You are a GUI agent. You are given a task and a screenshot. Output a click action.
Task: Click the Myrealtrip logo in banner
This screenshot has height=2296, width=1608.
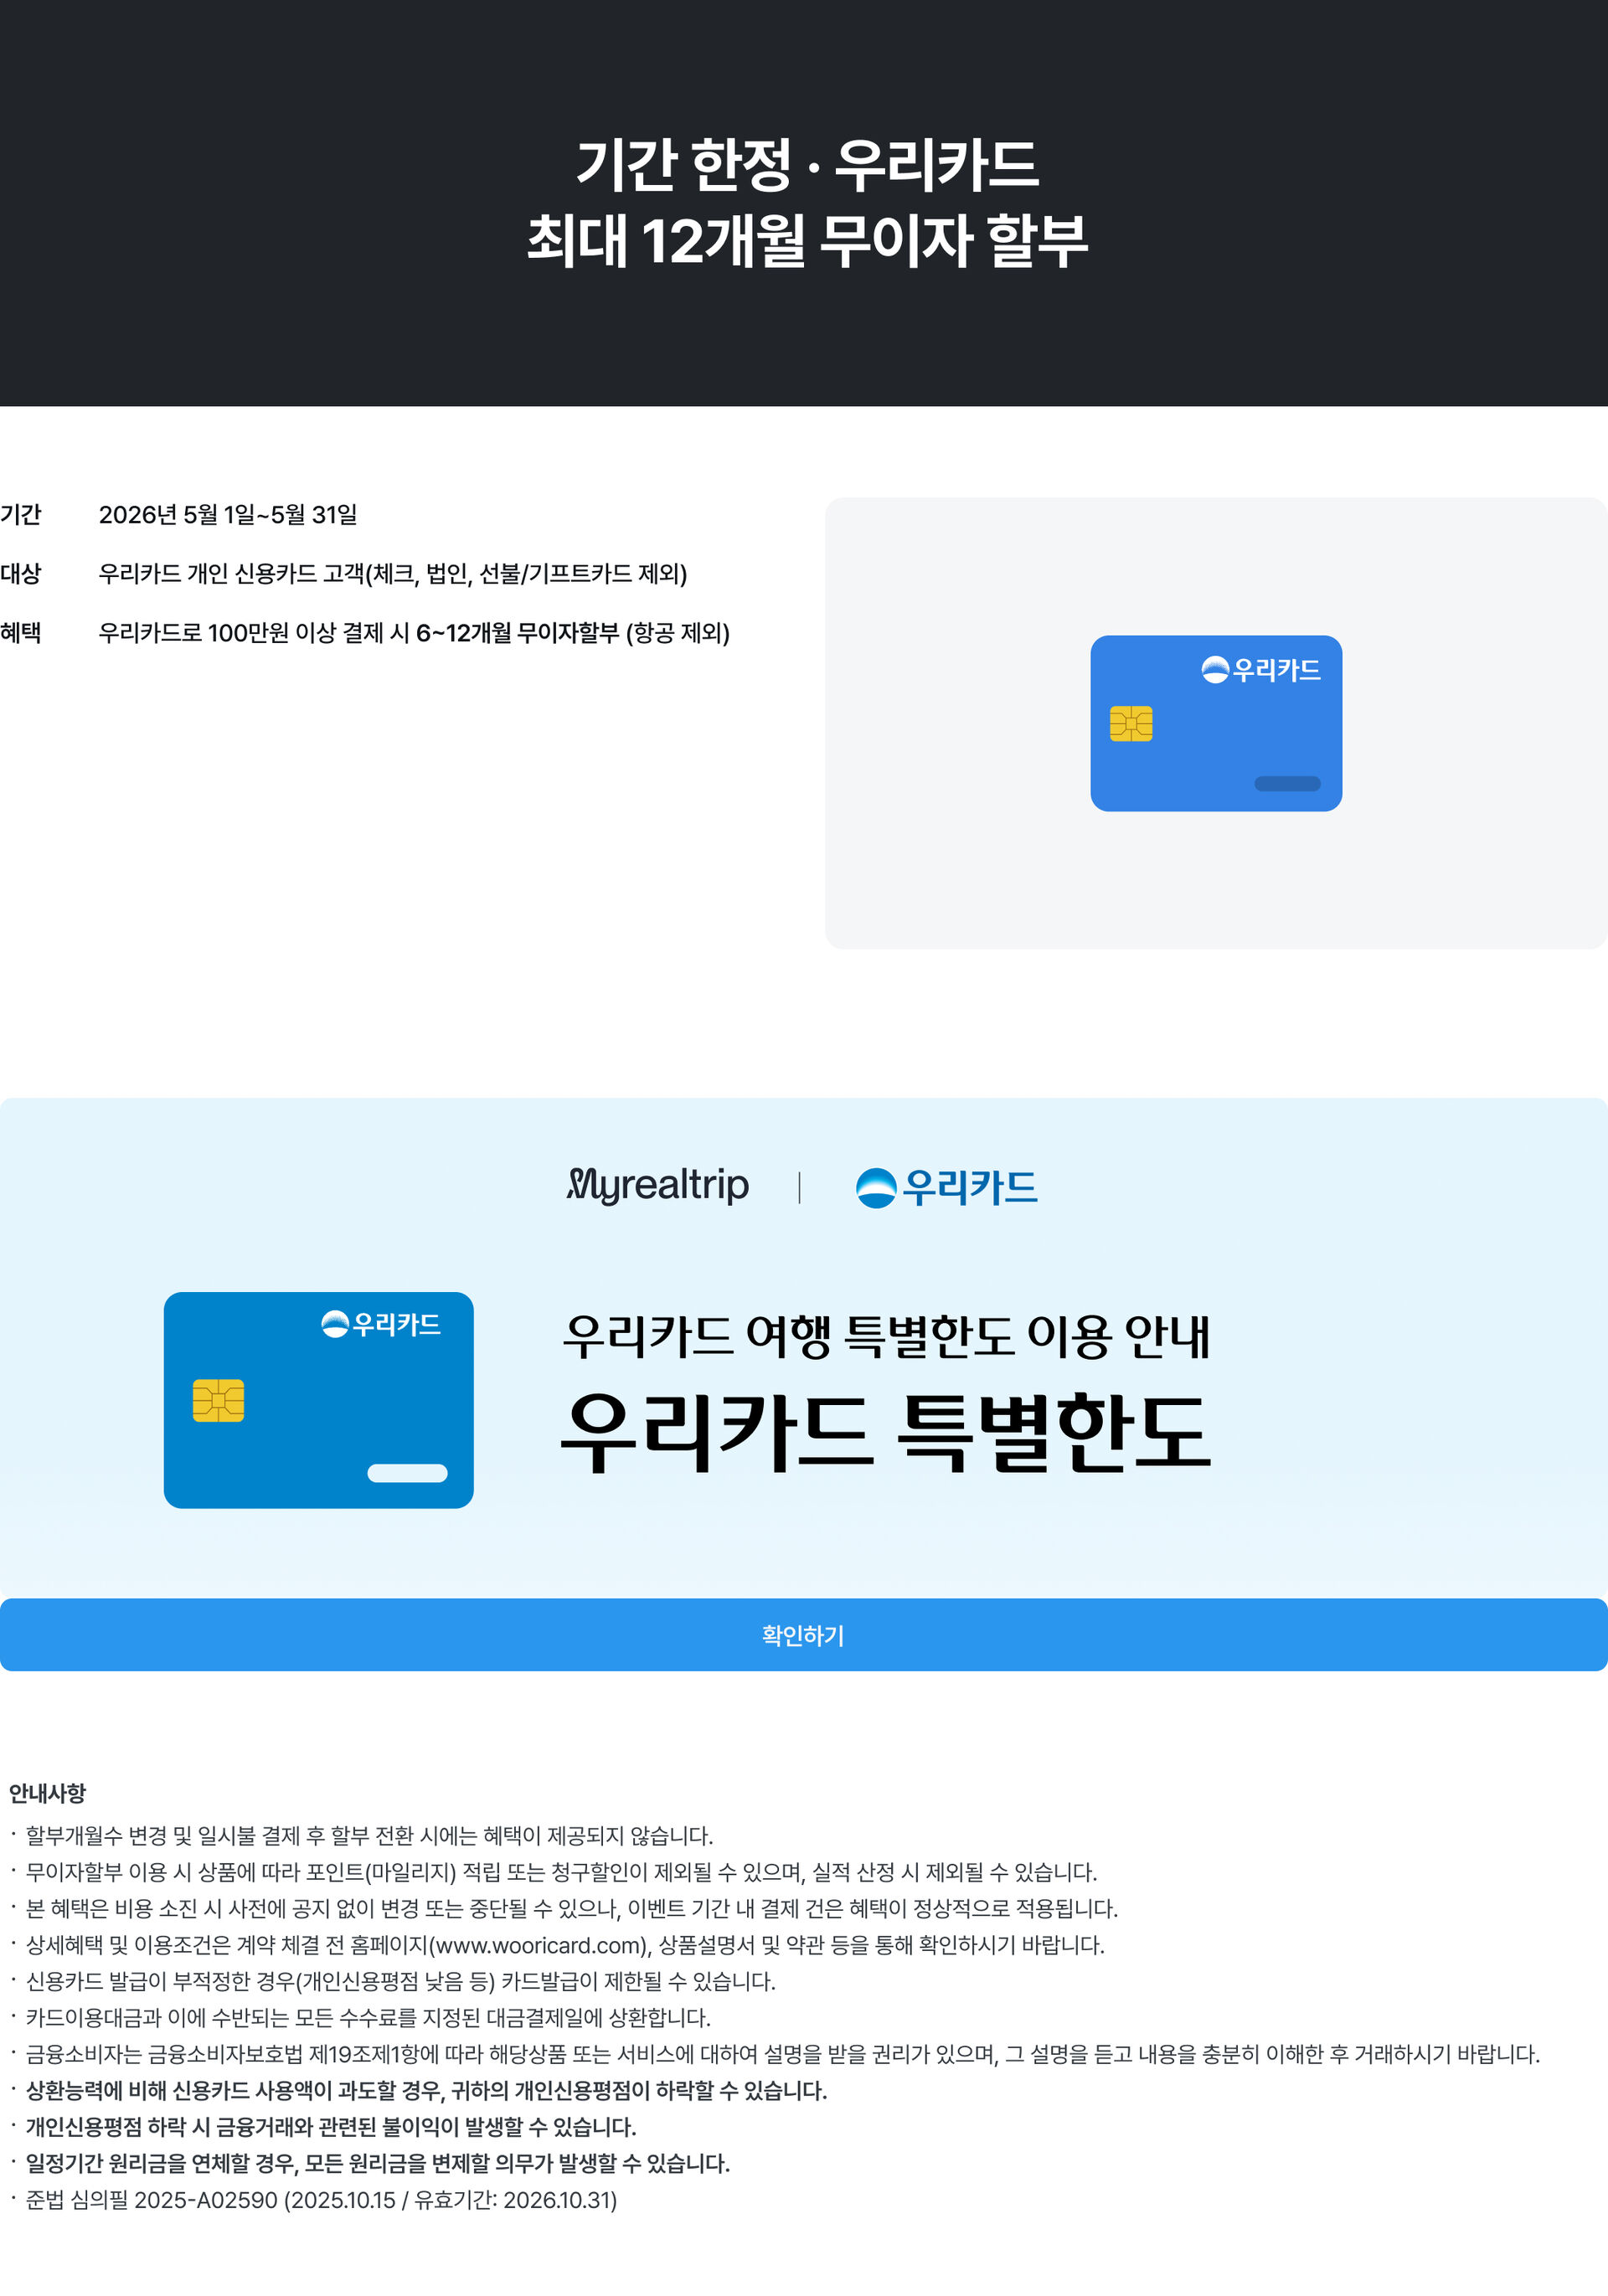[658, 1186]
